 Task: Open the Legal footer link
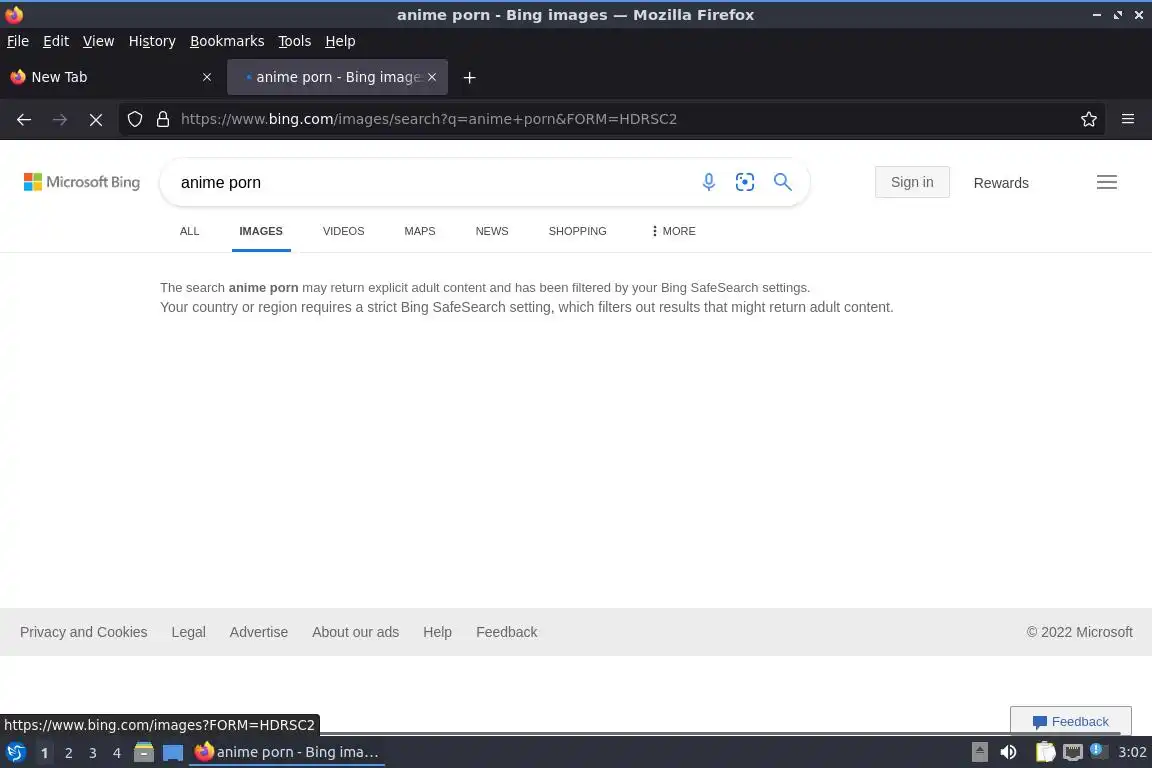(x=188, y=632)
